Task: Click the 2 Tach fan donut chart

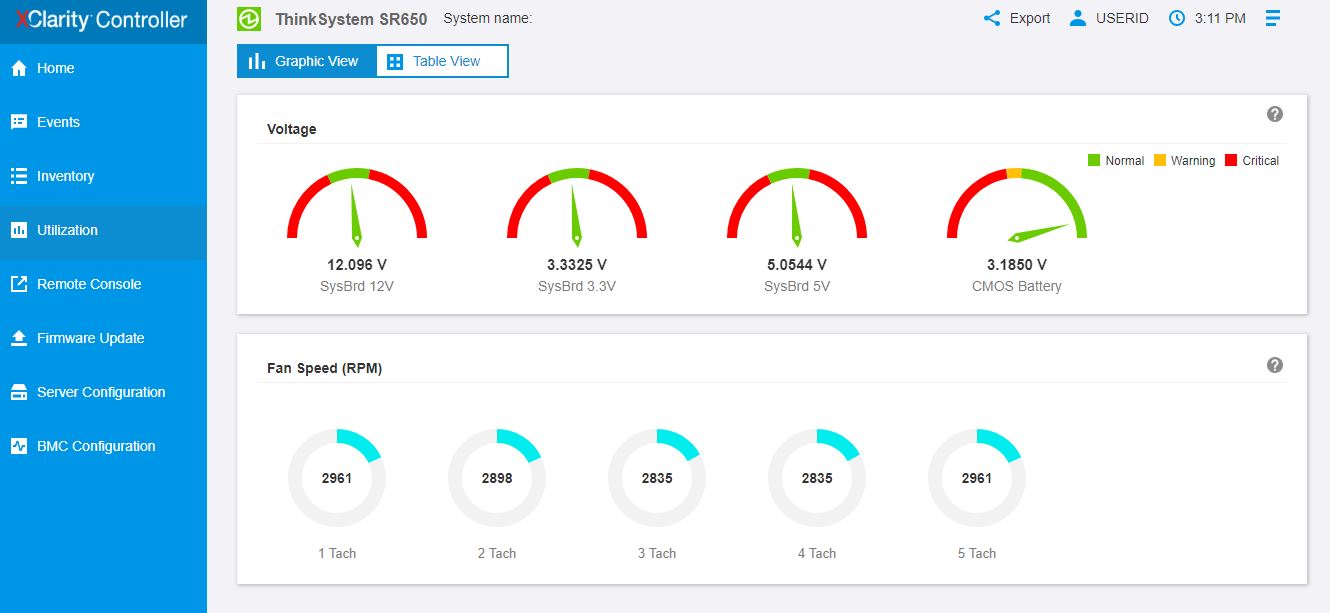Action: [497, 478]
